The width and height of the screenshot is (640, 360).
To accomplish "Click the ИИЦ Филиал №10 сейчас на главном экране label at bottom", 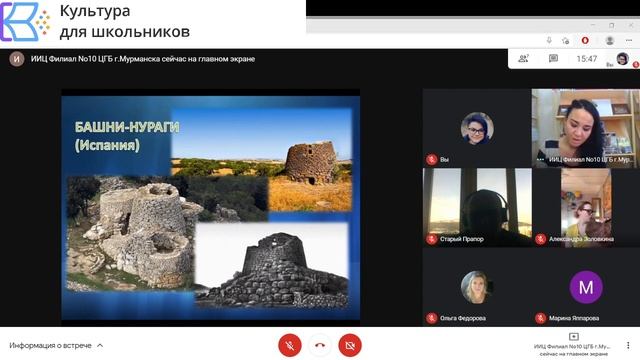I will (573, 350).
